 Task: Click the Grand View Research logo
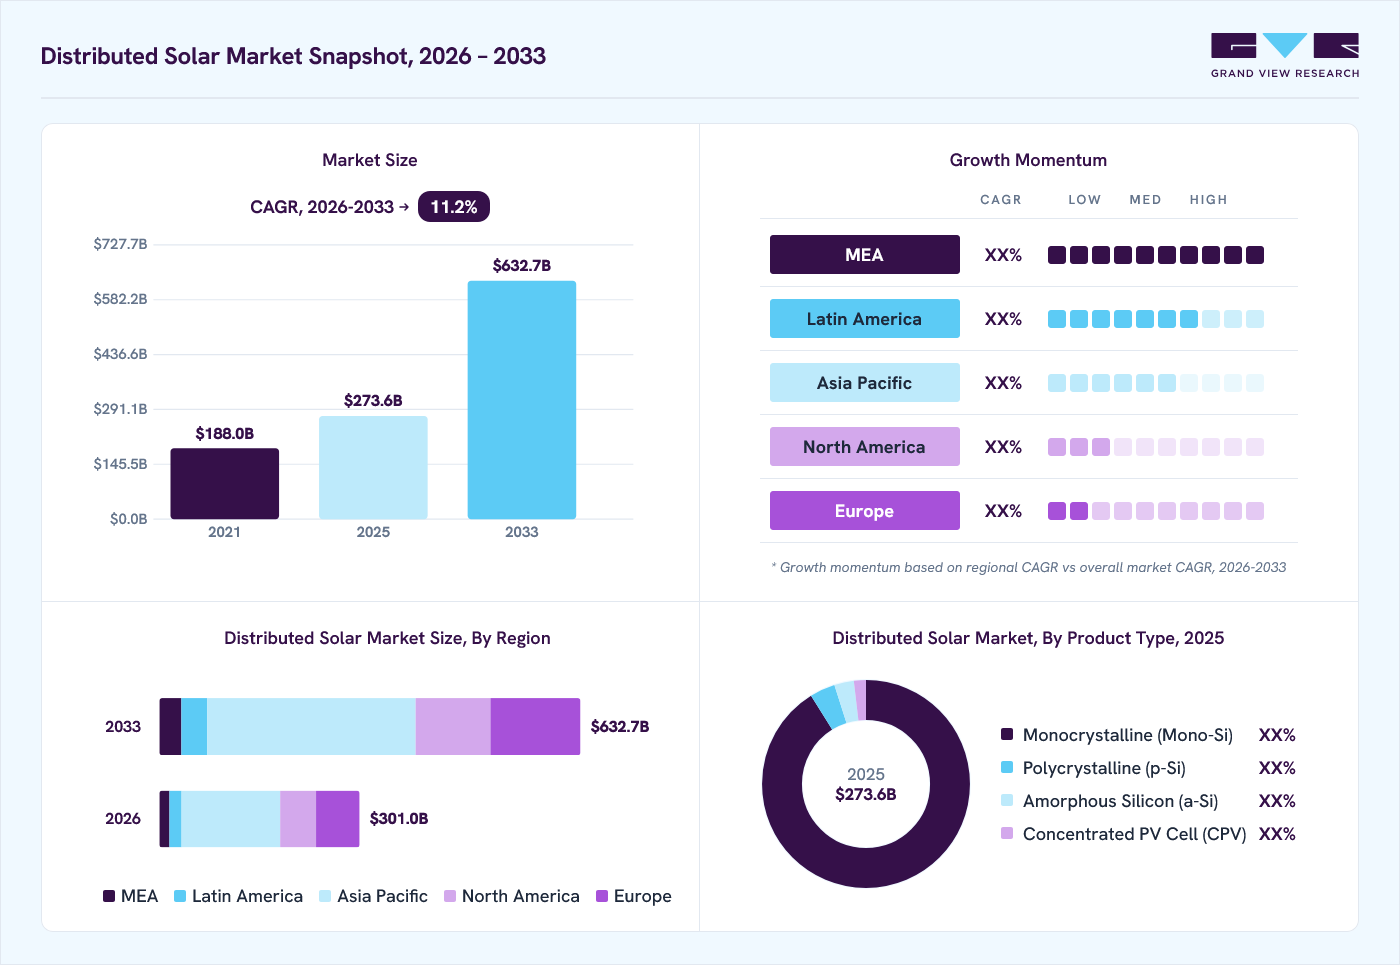click(1285, 56)
